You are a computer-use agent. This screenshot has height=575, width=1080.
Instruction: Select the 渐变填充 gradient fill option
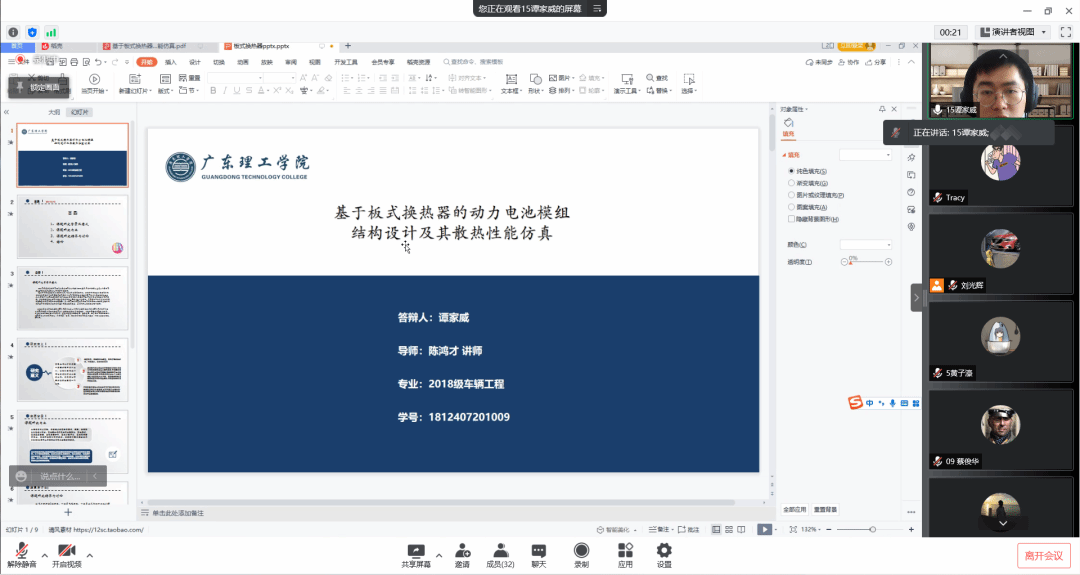791,184
